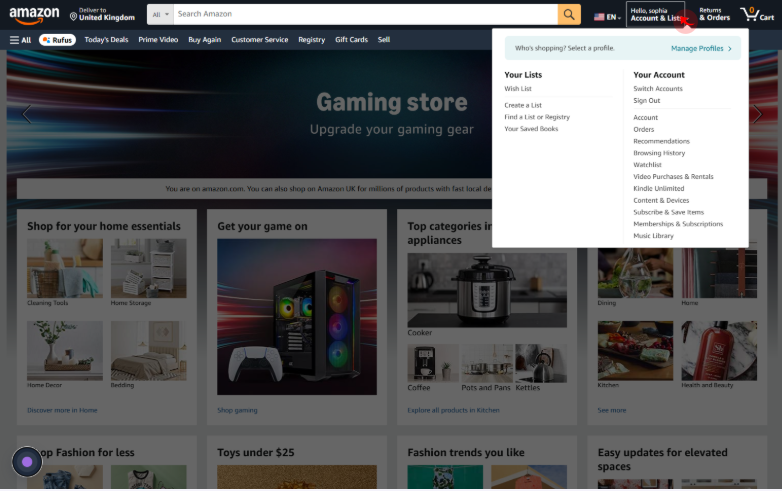
Task: Click the Coffee machine thumbnail
Action: point(433,363)
